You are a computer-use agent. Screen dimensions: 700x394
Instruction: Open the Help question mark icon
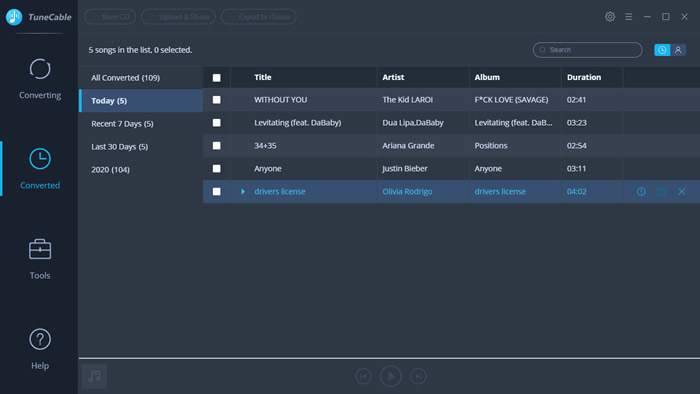coord(40,340)
